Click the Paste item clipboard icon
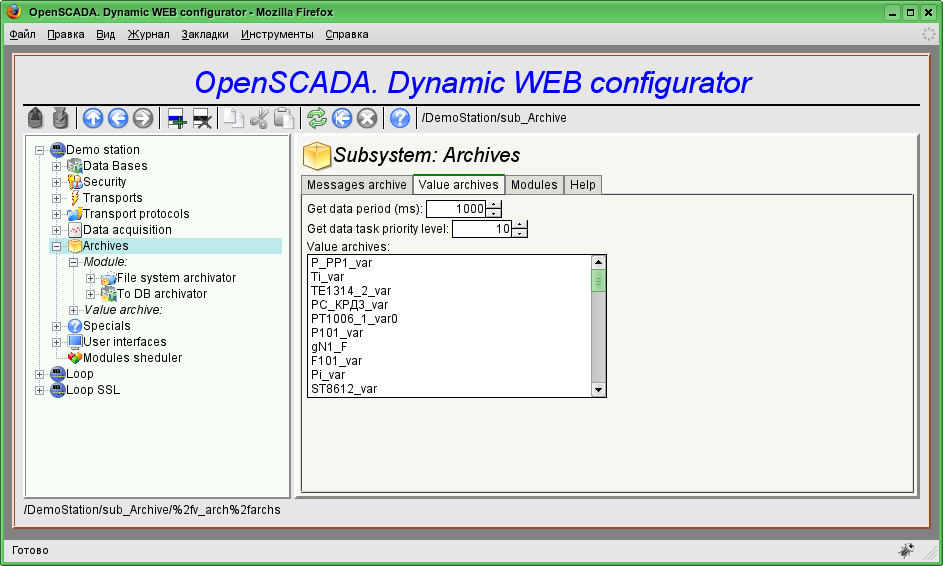The width and height of the screenshot is (943, 566). tap(283, 118)
